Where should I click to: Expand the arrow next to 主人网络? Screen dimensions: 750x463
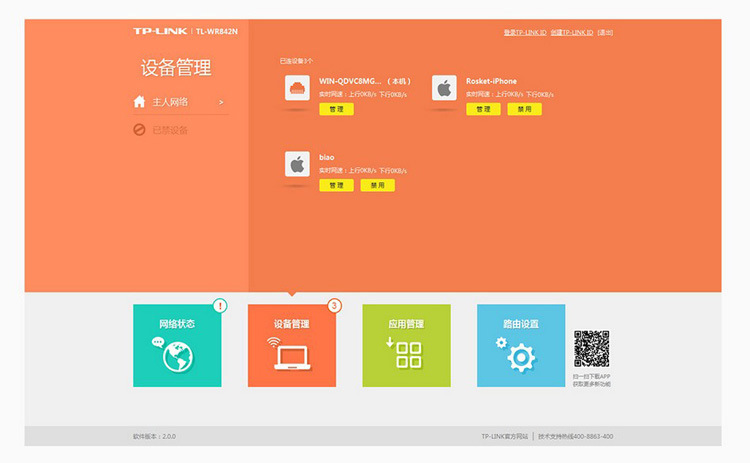(221, 102)
